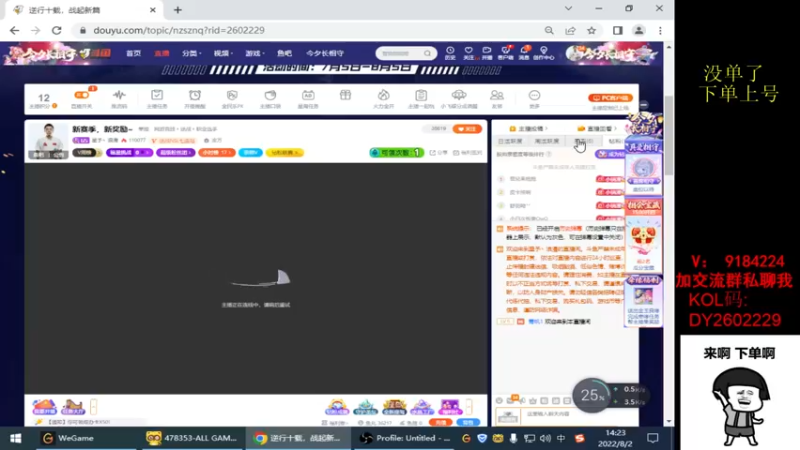The image size is (800, 450).
Task: Open Chrome's three-dot menu
Action: tap(660, 31)
